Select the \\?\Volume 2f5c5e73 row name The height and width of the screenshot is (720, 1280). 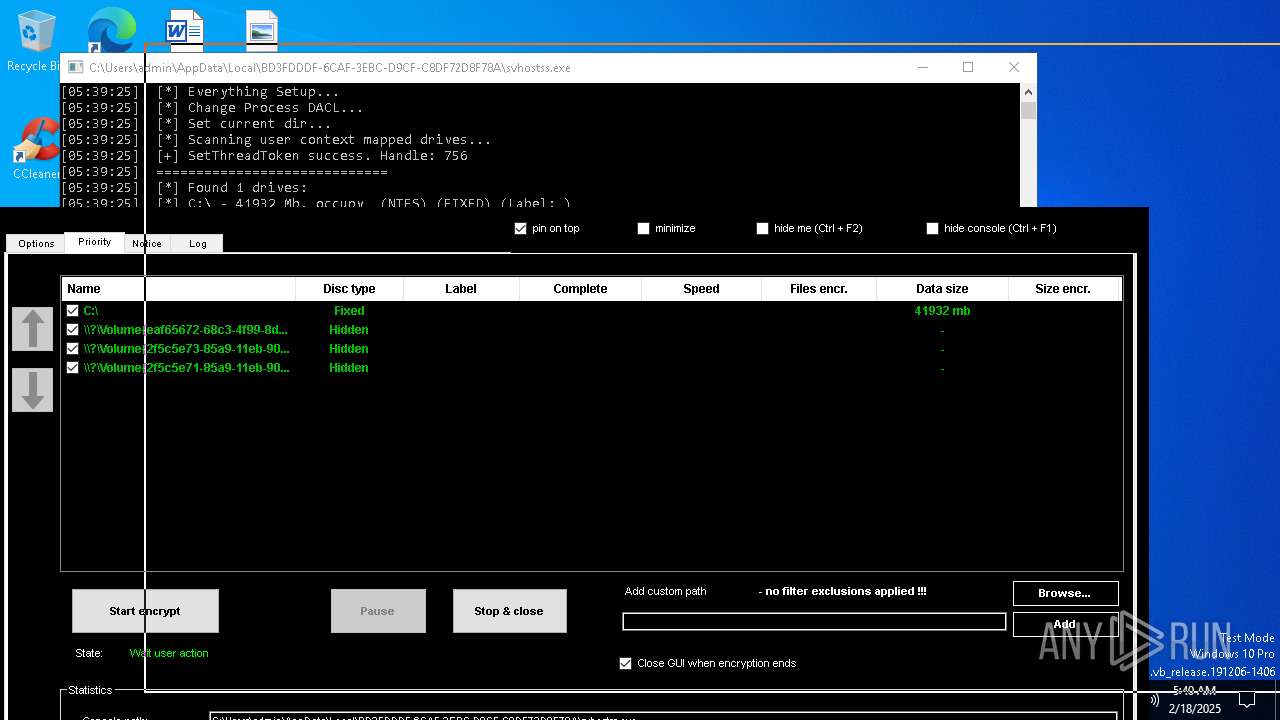pyautogui.click(x=186, y=349)
